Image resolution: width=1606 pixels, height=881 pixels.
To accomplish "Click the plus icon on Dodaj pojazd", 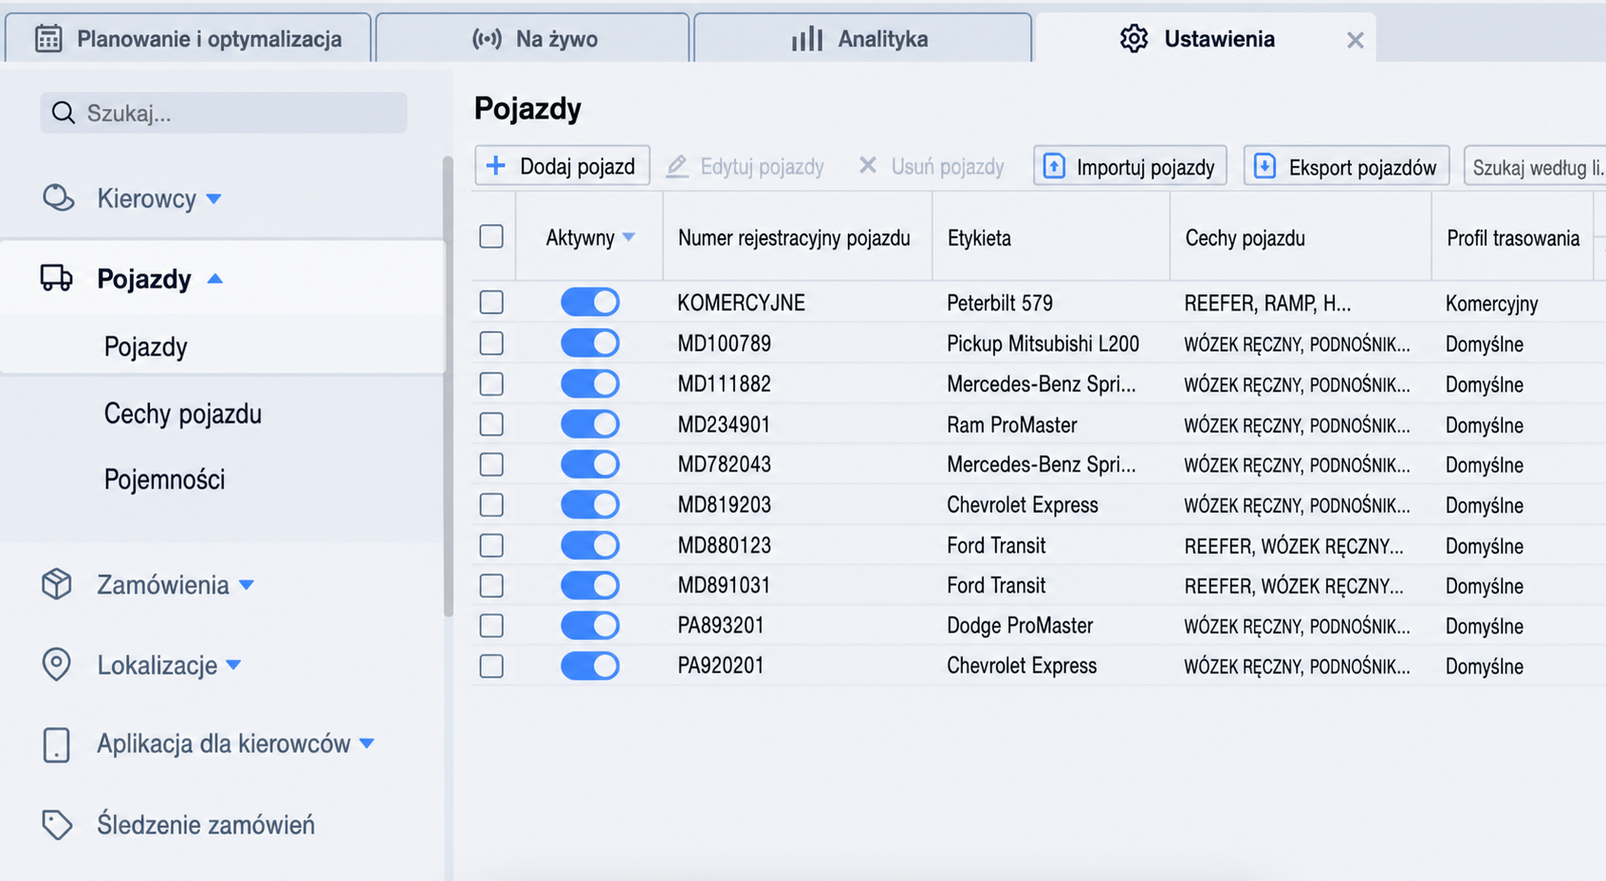I will pos(496,166).
